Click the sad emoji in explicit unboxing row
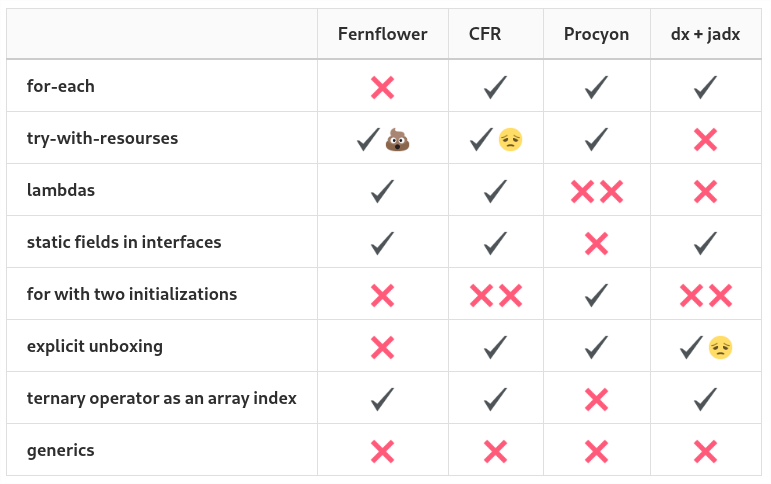771x484 pixels. pyautogui.click(x=720, y=348)
